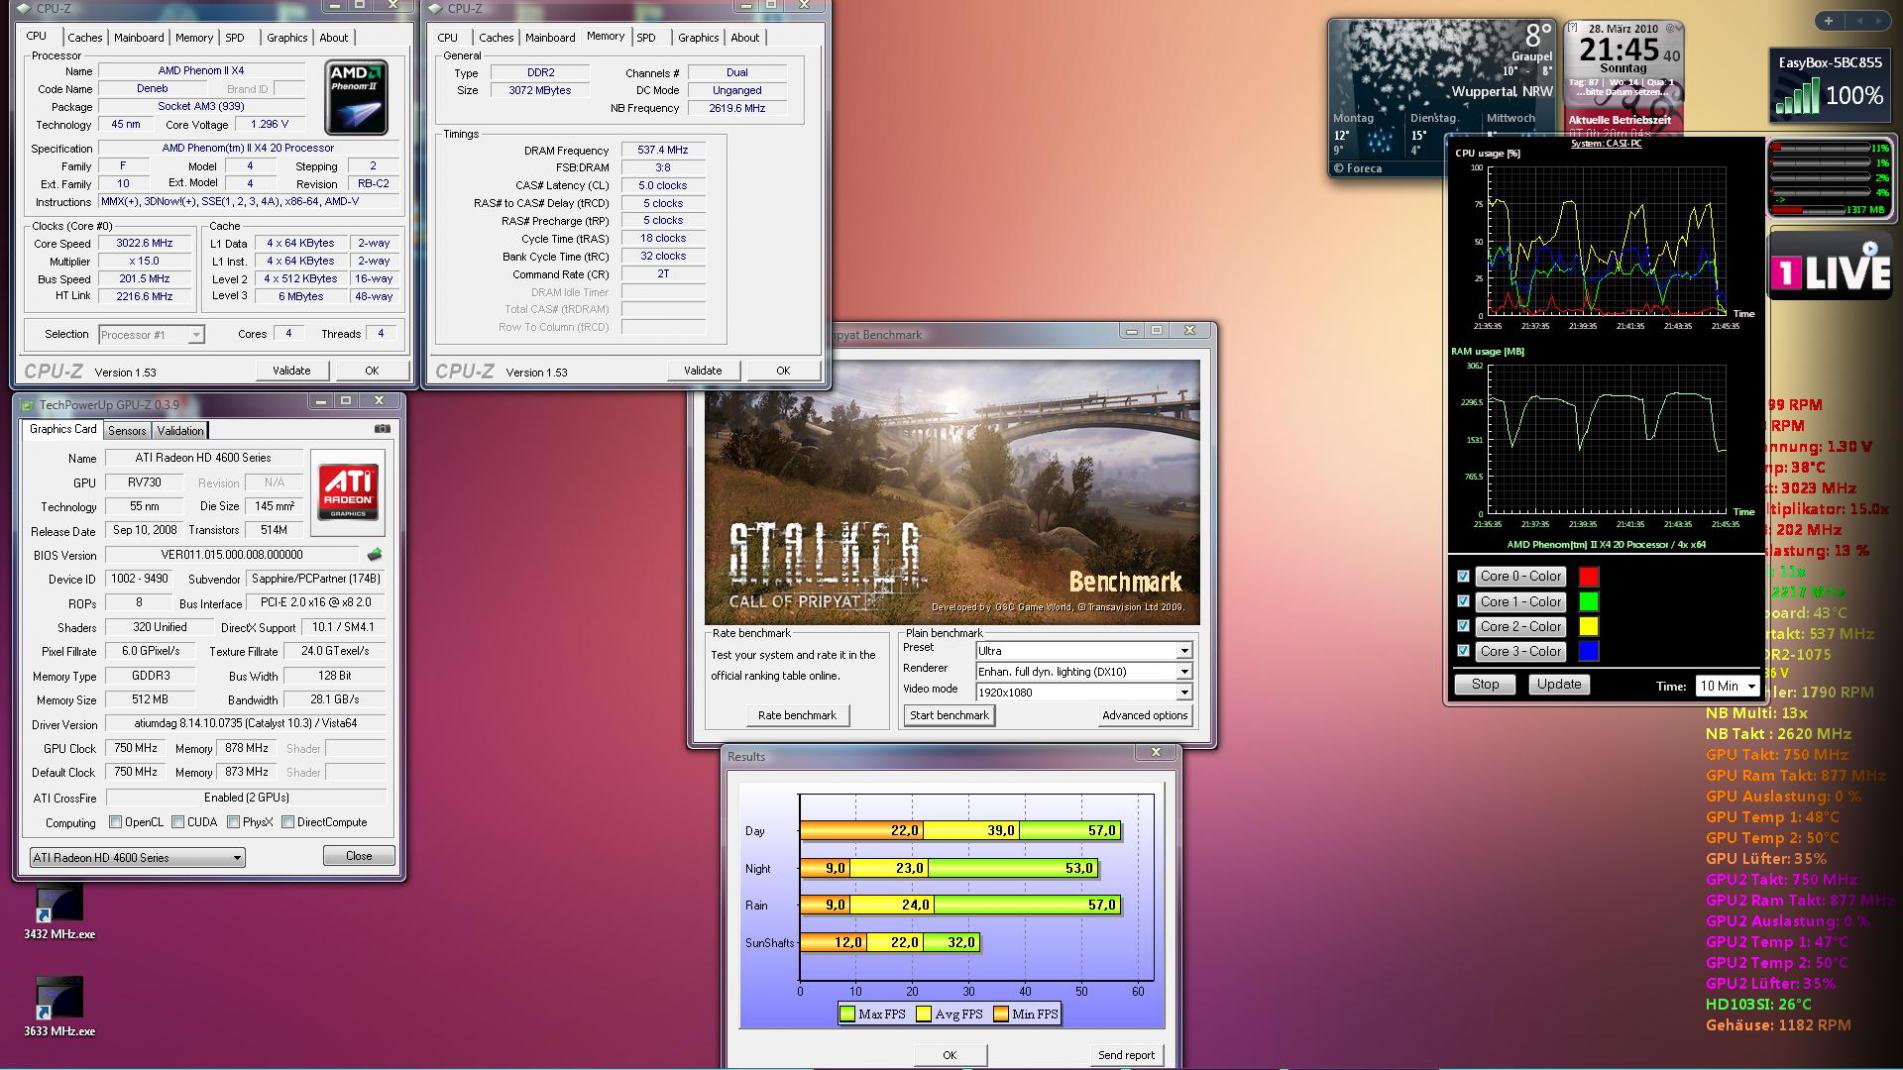Click the Stop button under the CPU graph
The image size is (1903, 1070).
coord(1485,685)
